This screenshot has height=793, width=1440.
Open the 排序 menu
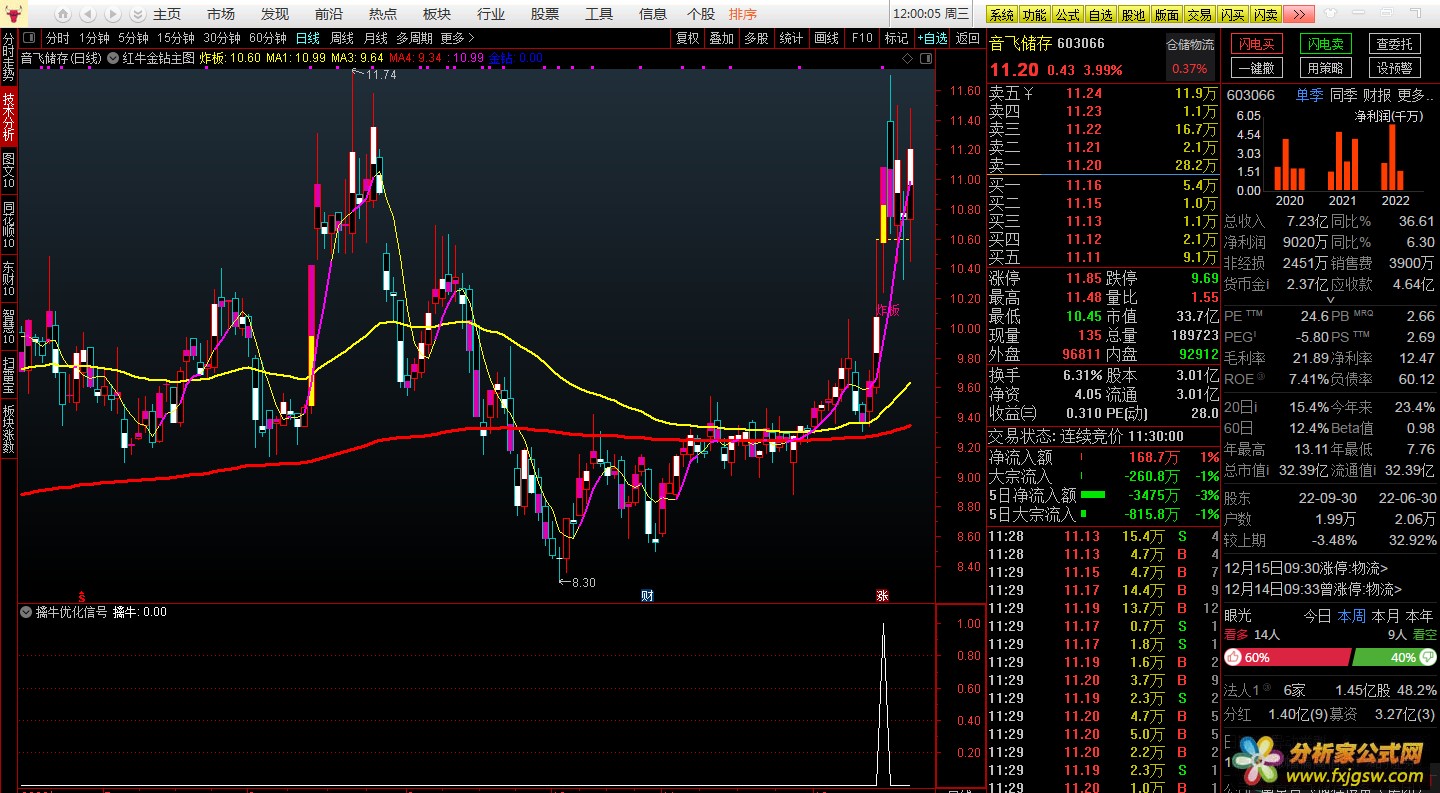click(x=743, y=14)
